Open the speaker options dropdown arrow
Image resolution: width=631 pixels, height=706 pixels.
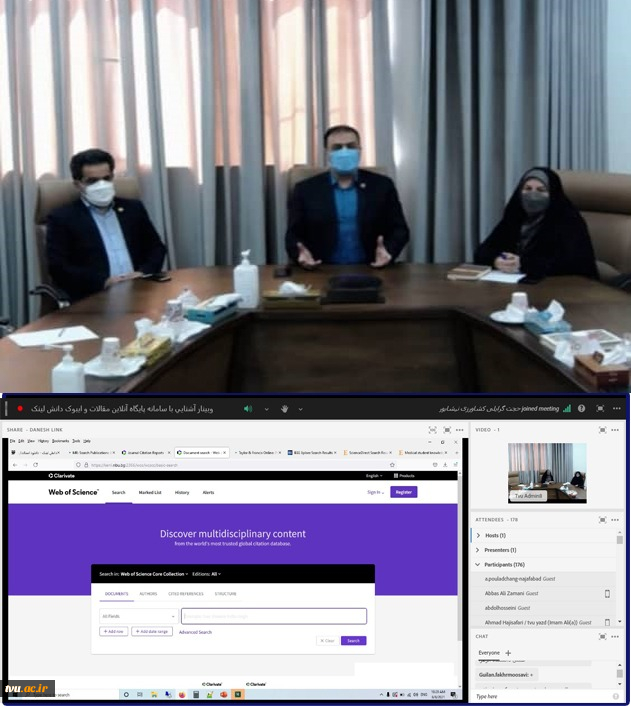point(267,409)
